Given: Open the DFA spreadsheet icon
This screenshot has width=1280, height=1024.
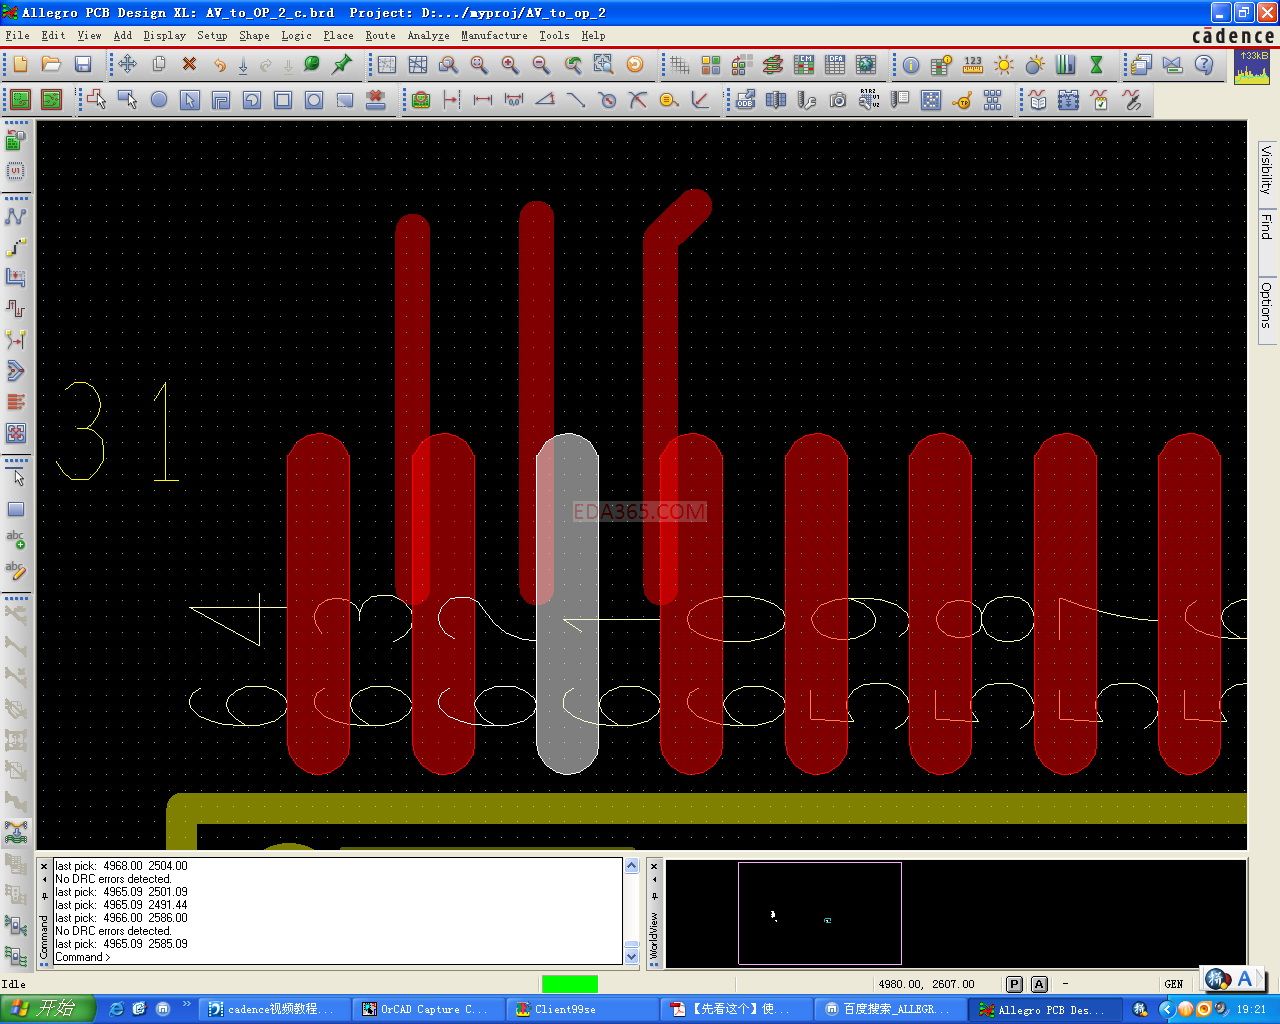Looking at the screenshot, I should coord(835,65).
